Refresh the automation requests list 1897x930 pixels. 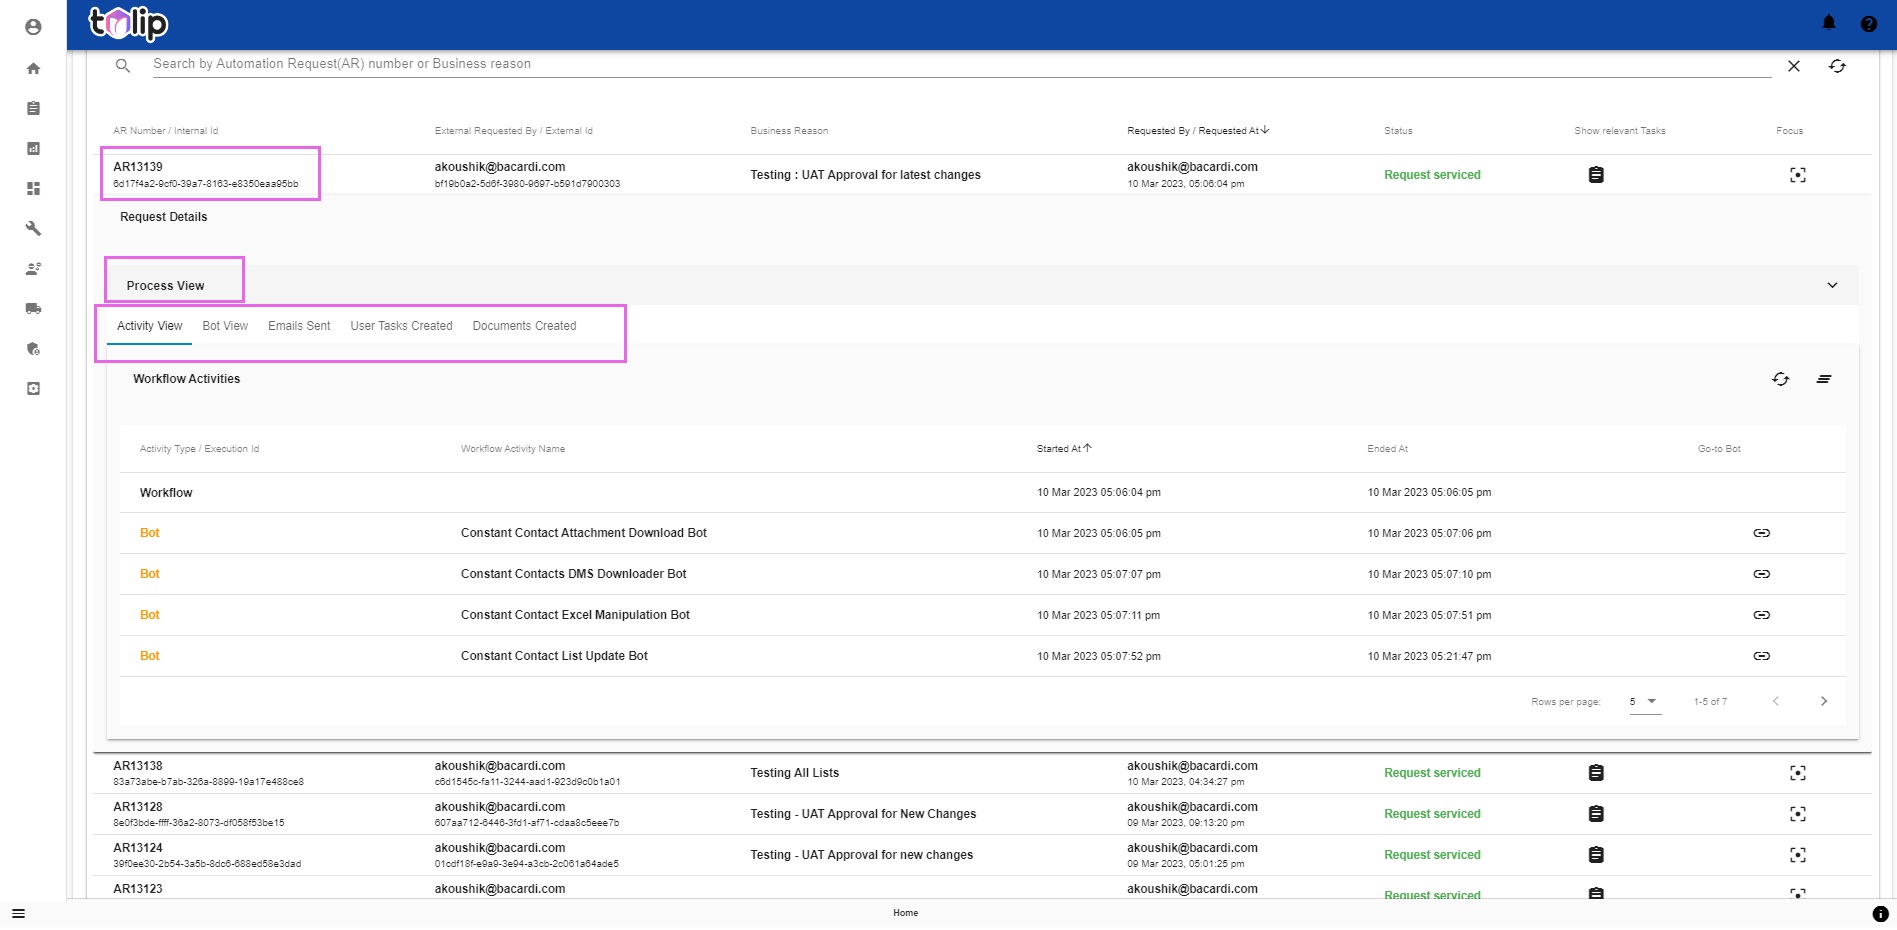click(x=1837, y=66)
